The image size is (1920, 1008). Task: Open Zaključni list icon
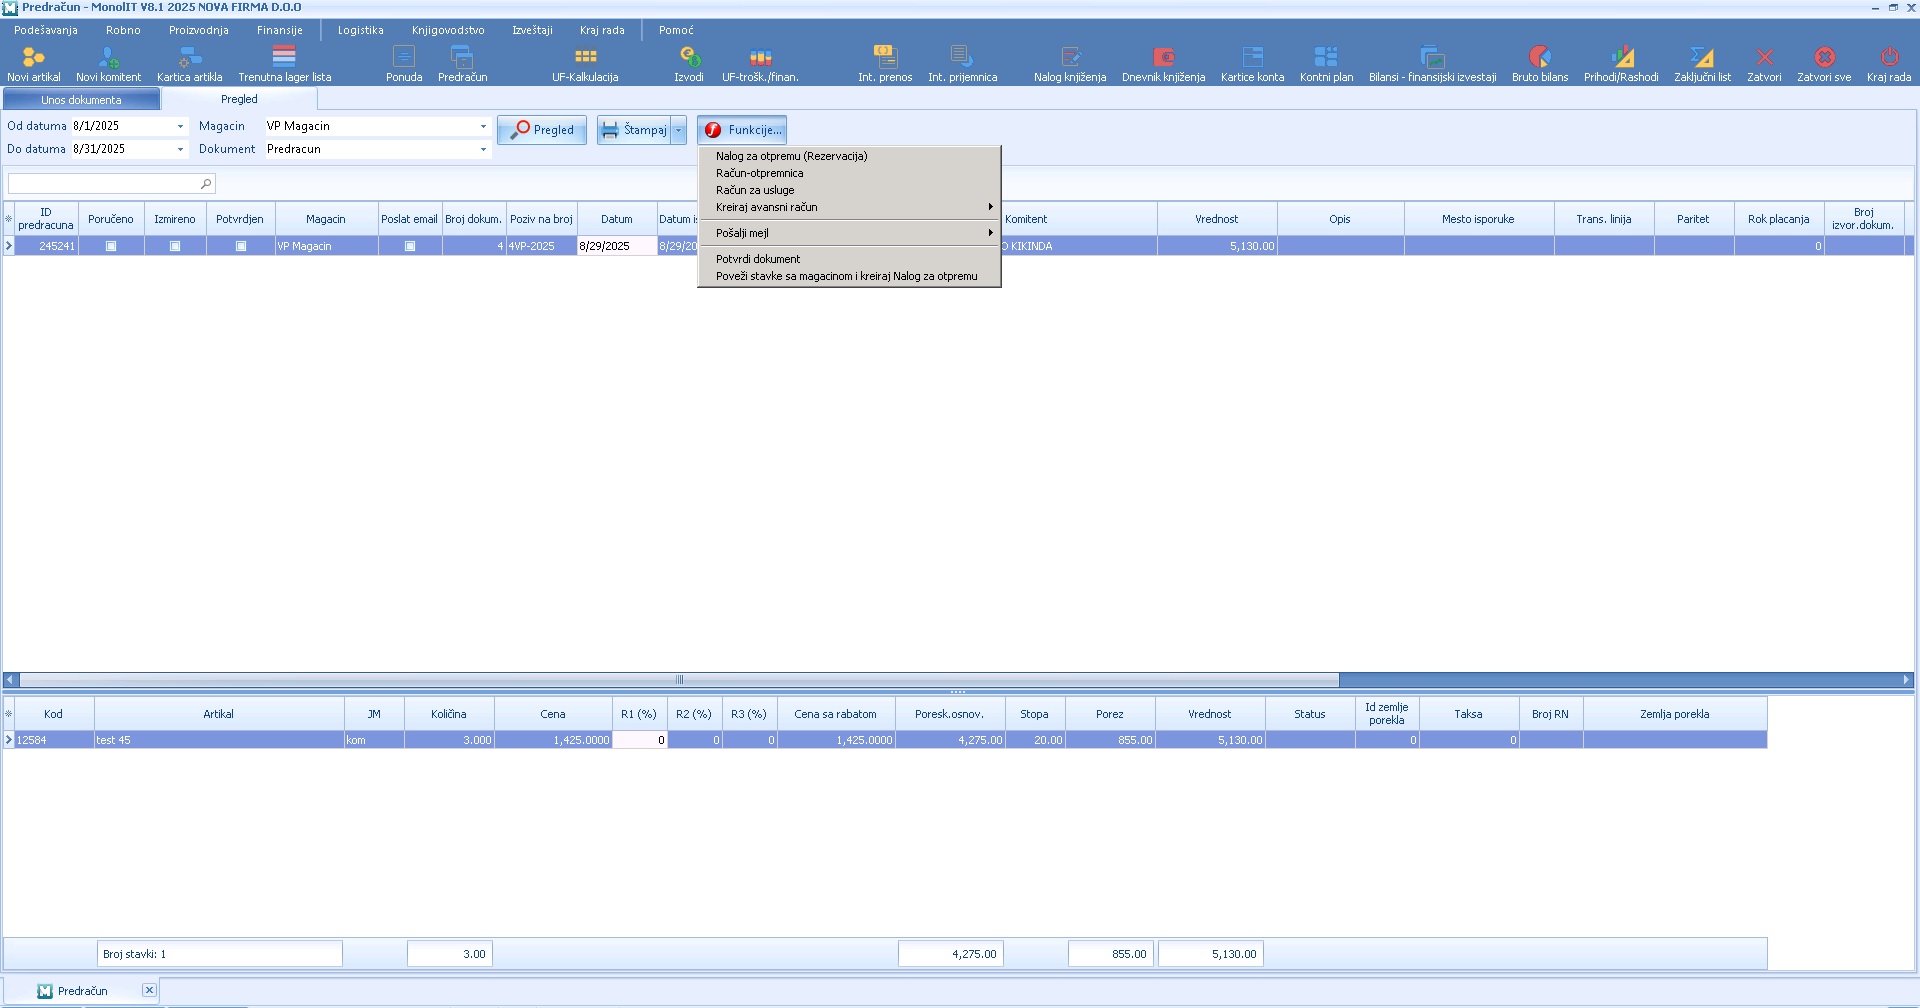1702,57
